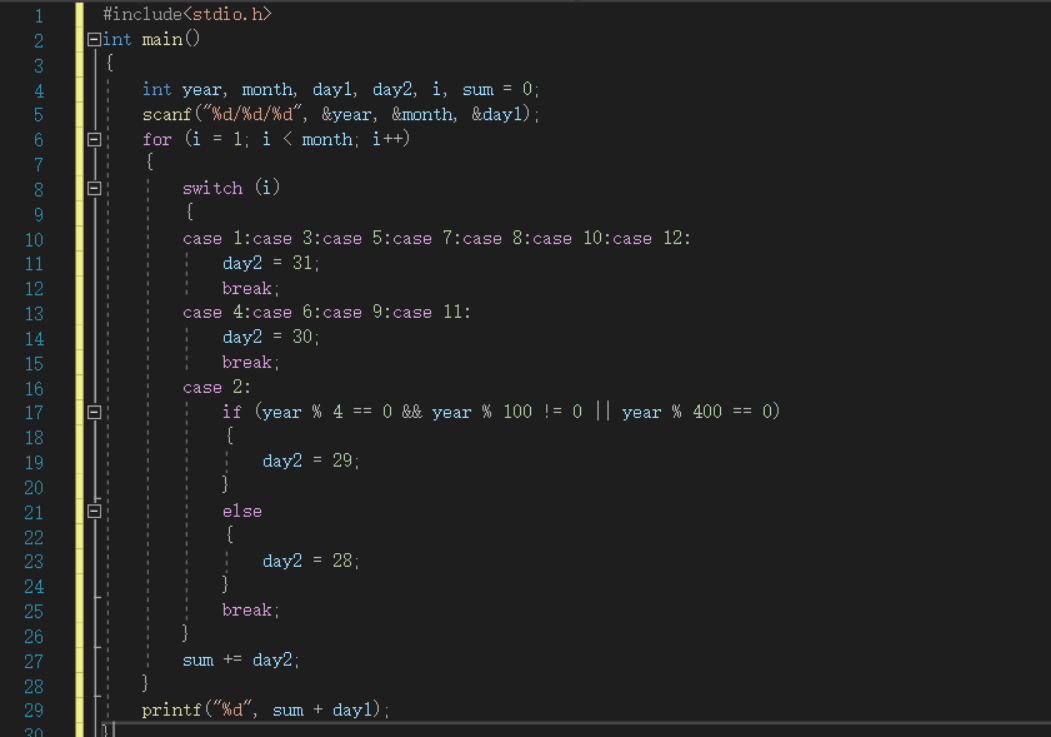The width and height of the screenshot is (1051, 737).
Task: Click the case 4:case 6 label line
Action: (326, 312)
